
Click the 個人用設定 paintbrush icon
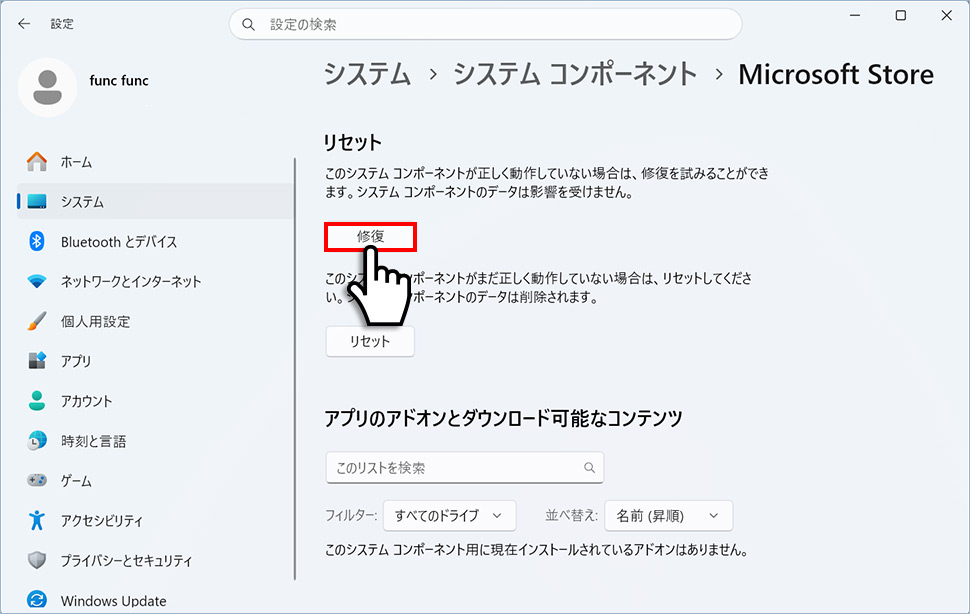tap(37, 321)
